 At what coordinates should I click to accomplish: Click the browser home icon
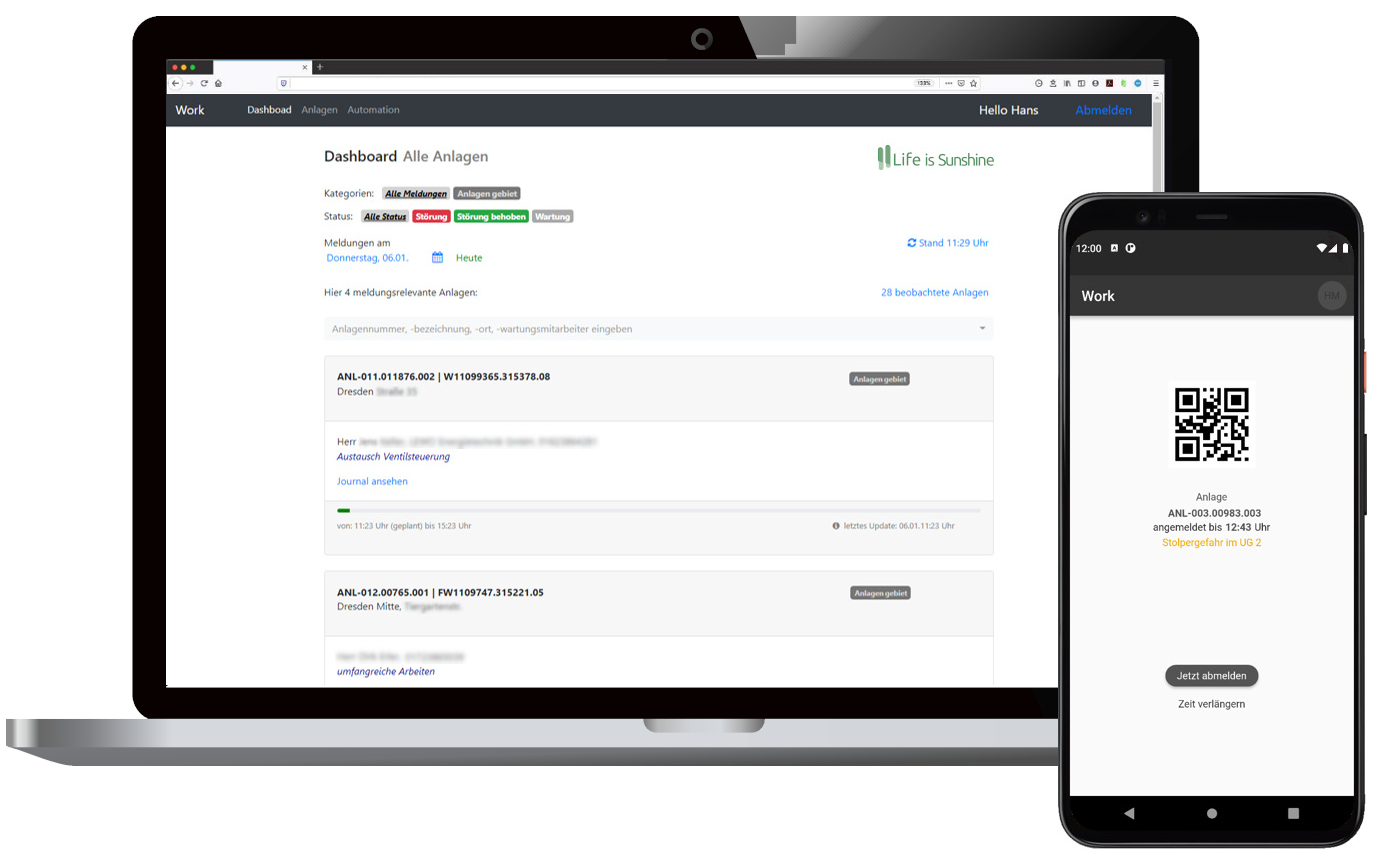[218, 83]
